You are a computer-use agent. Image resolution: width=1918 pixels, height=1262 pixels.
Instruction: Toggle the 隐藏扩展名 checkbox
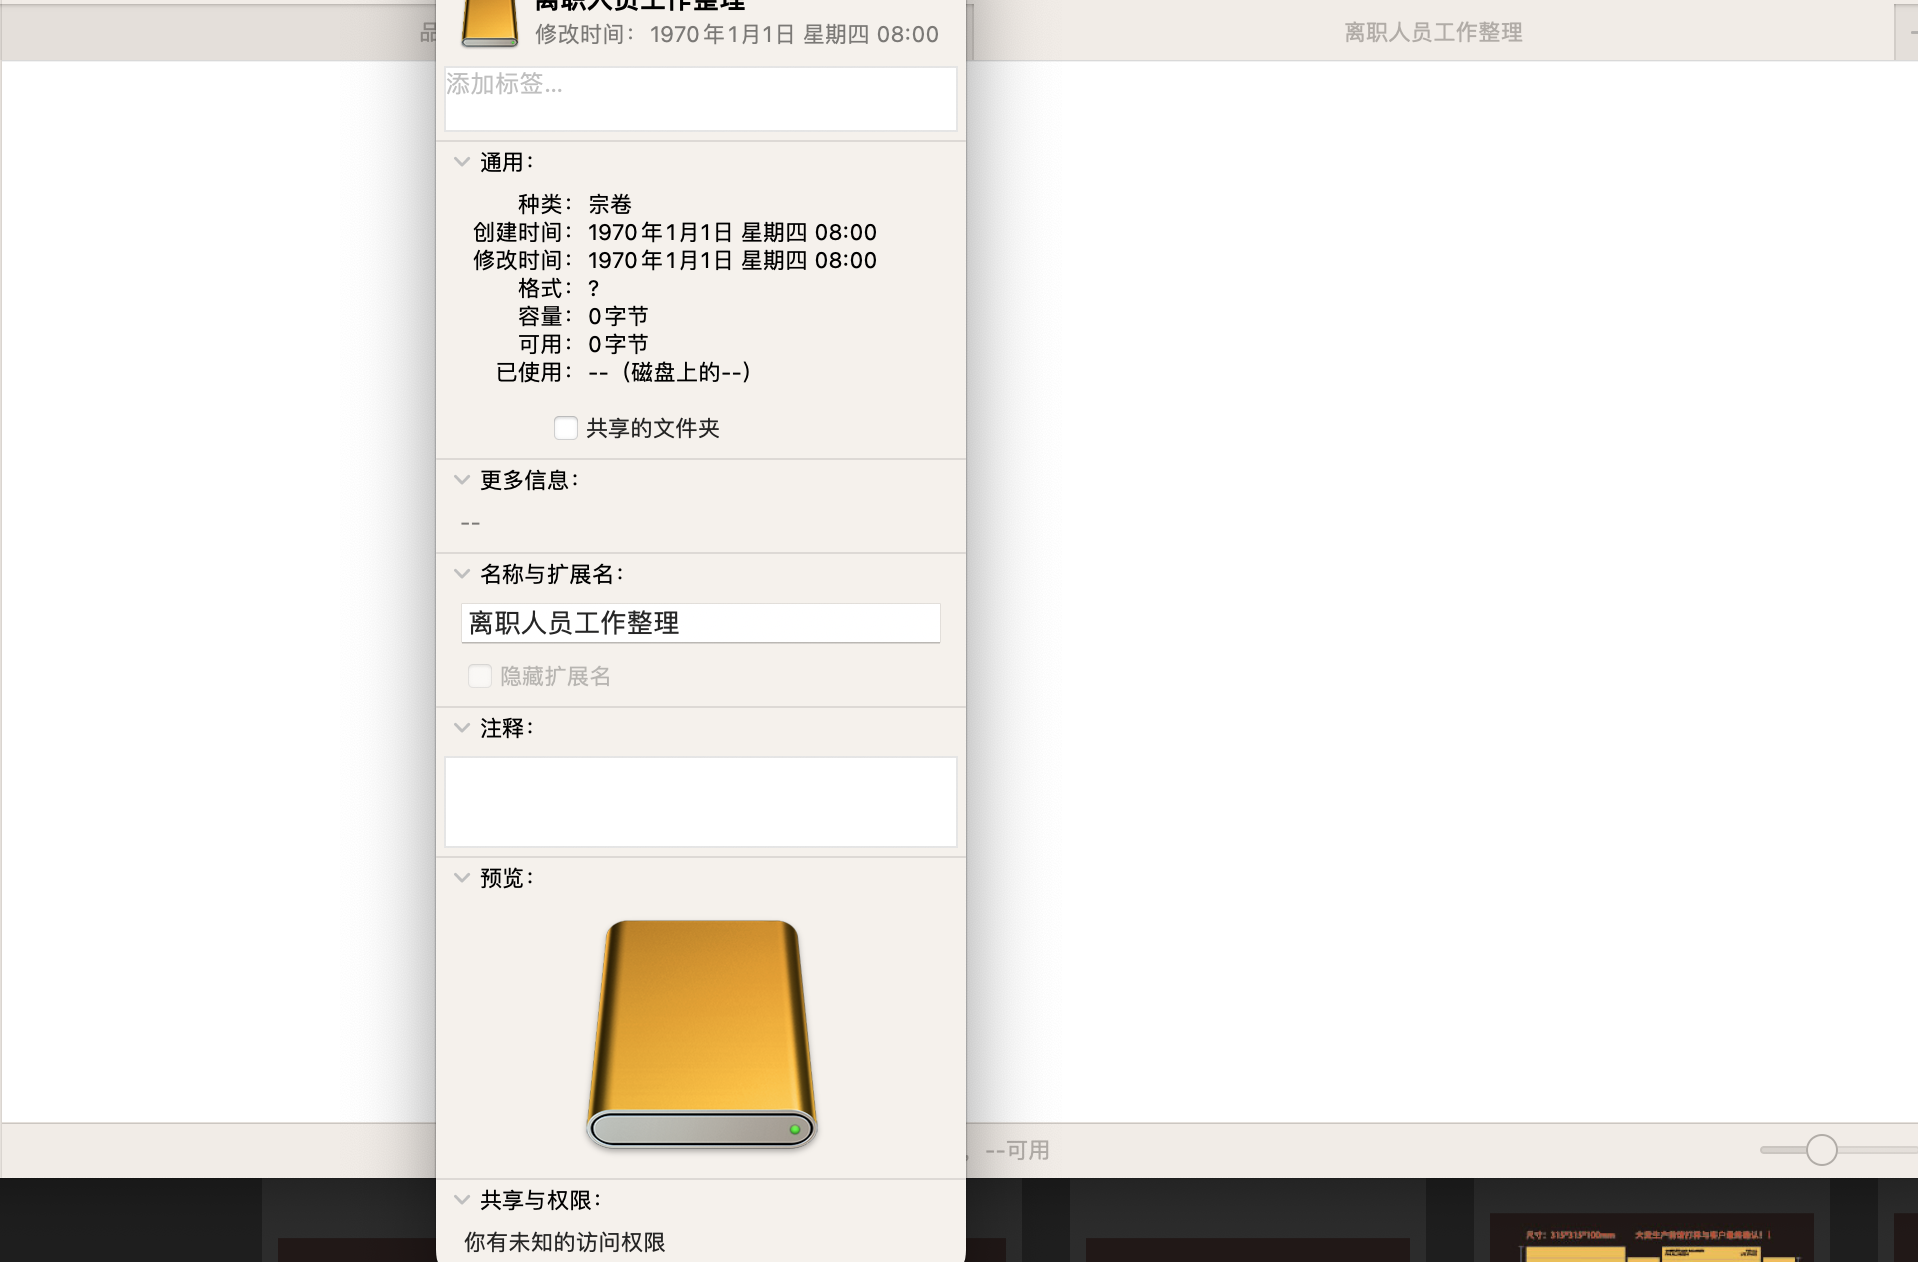click(x=480, y=676)
